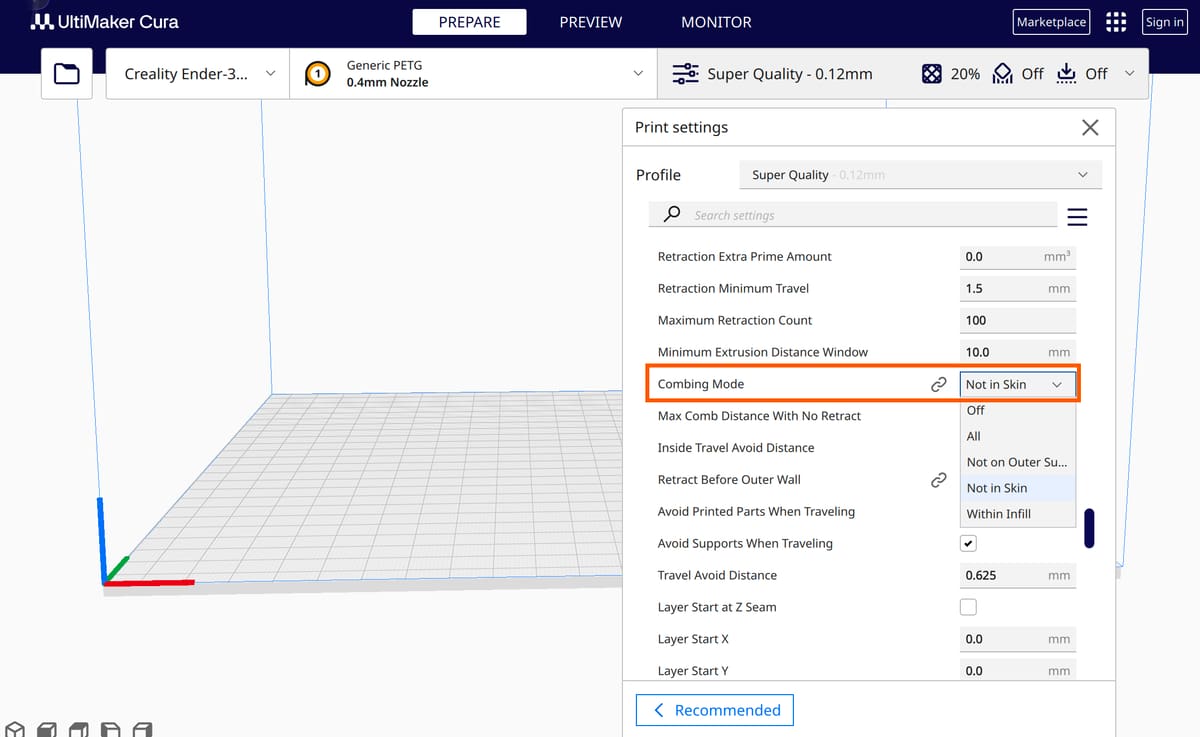Select Not on Outer Surface option
Screen dimensions: 1200x737
point(1018,462)
